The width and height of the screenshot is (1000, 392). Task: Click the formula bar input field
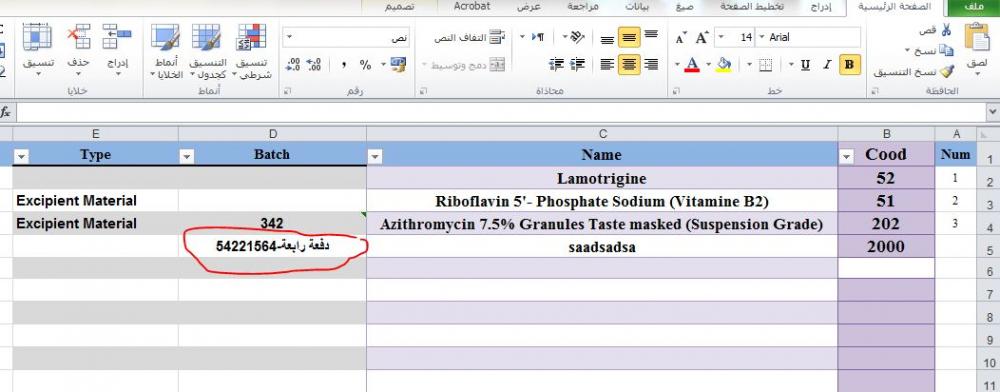coord(501,112)
